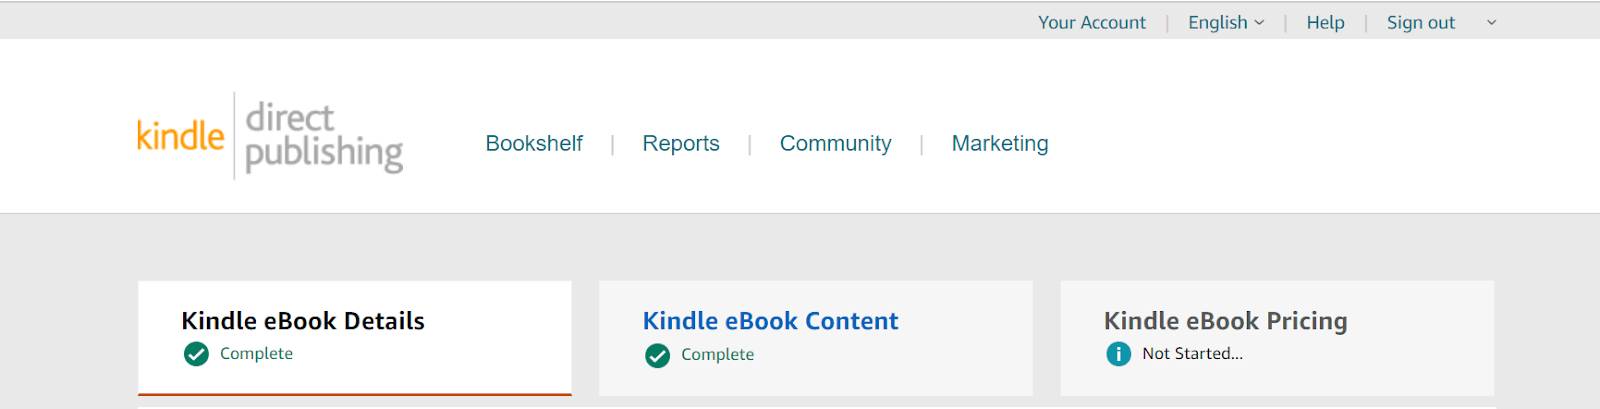Image resolution: width=1600 pixels, height=409 pixels.
Task: Select the Kindle eBook Details tab
Action: pos(355,338)
